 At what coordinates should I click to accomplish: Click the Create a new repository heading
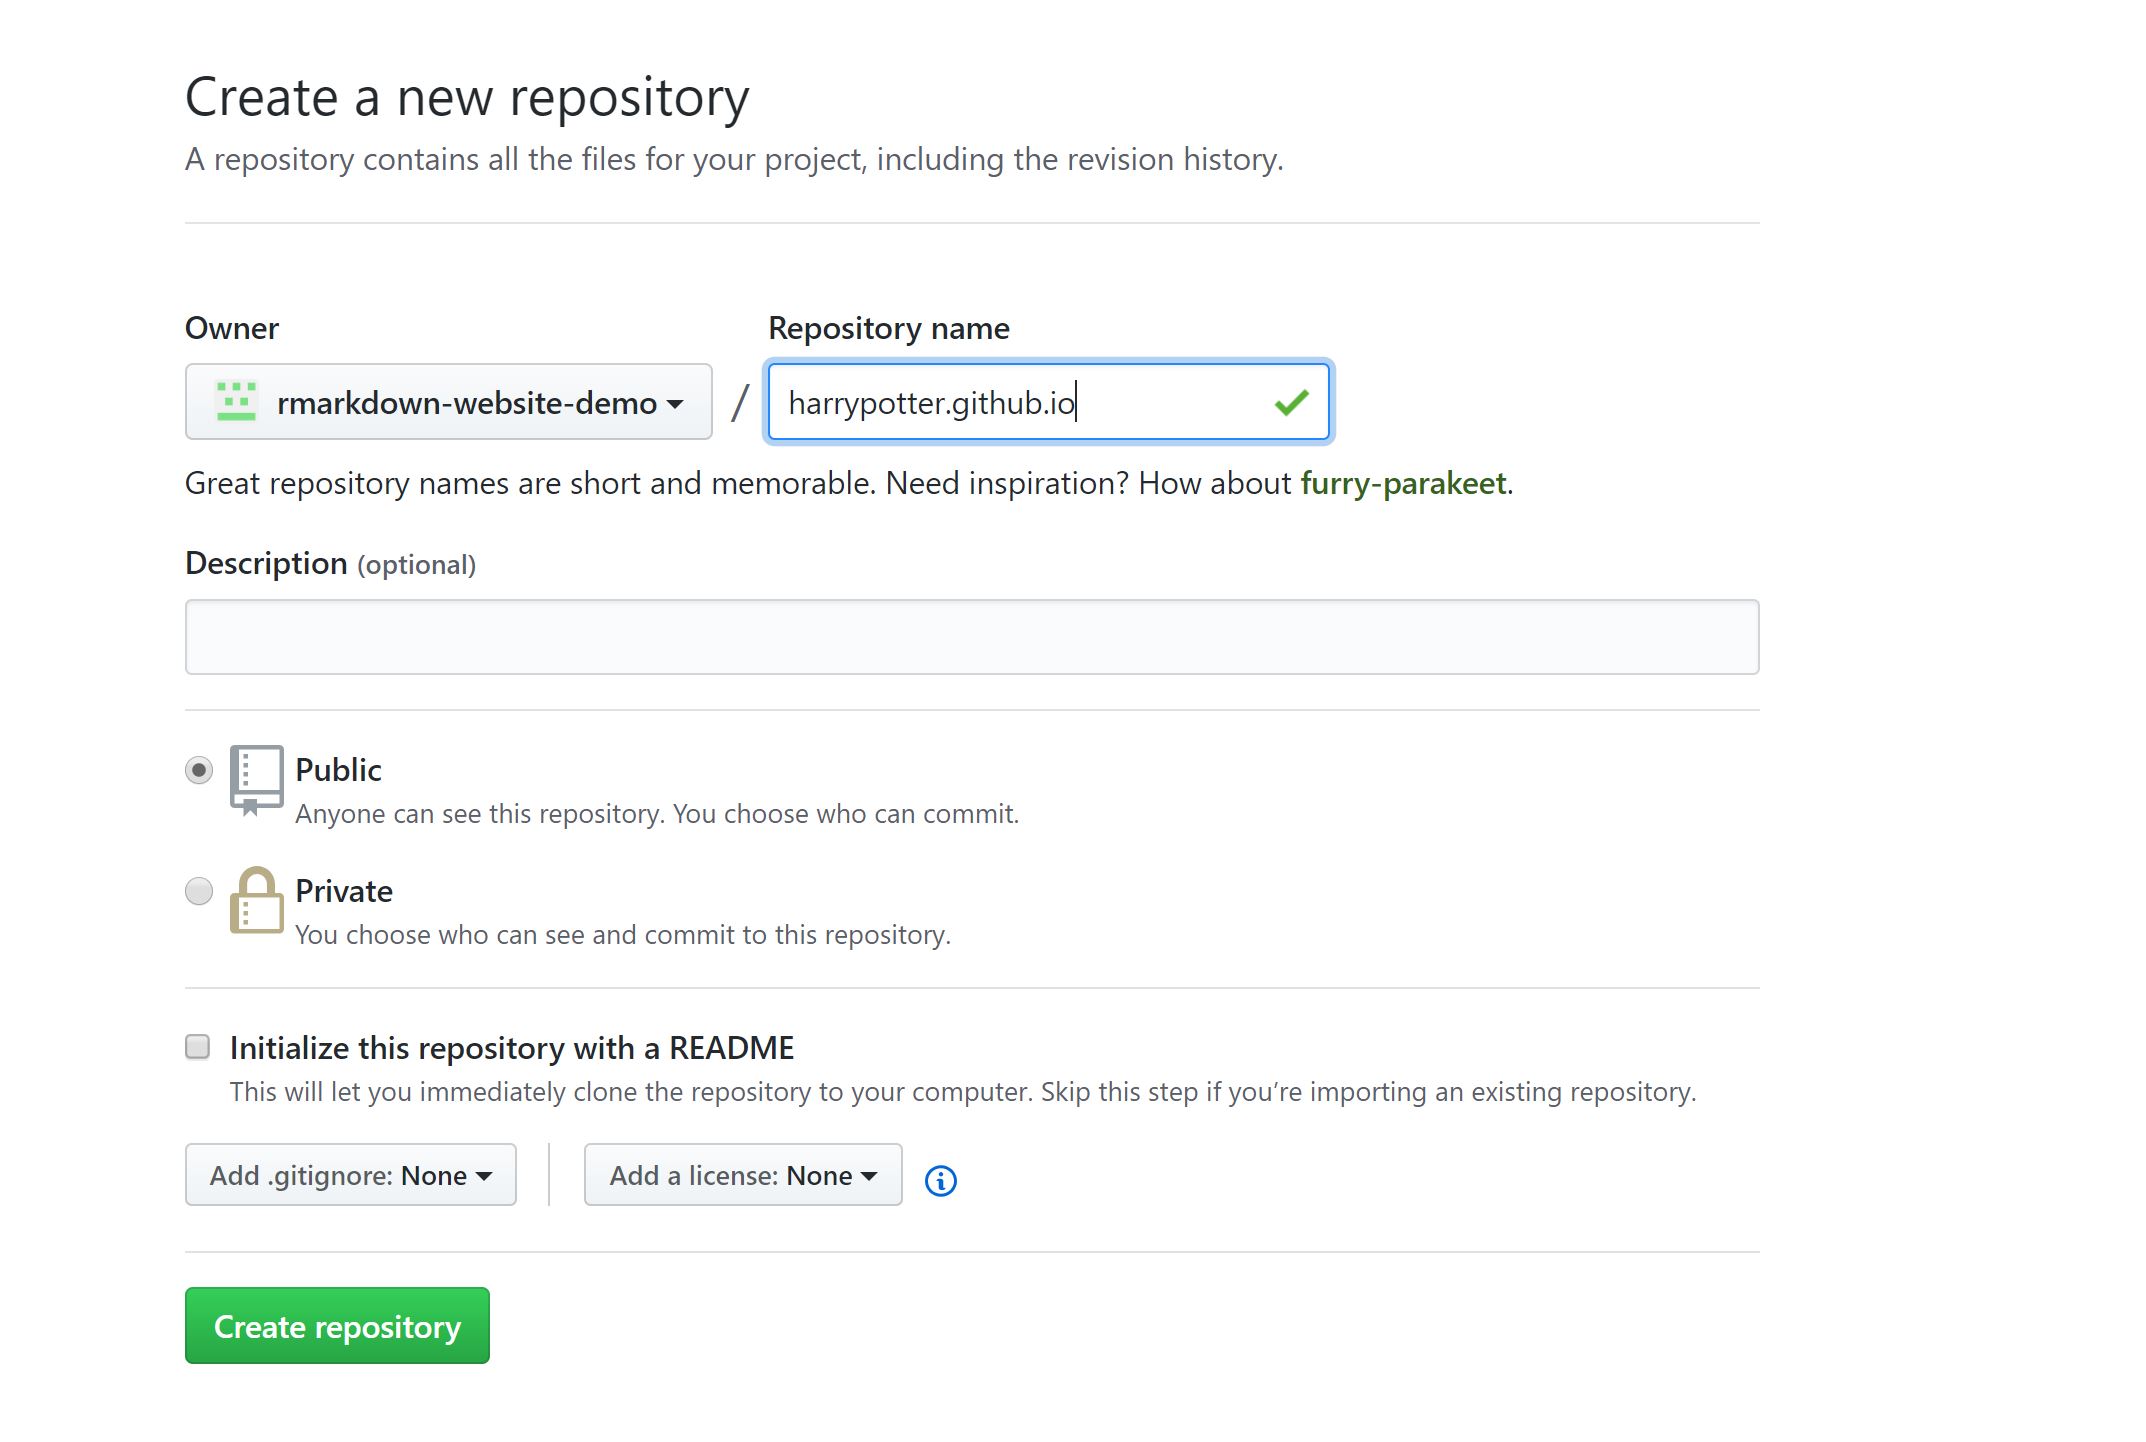(x=467, y=98)
